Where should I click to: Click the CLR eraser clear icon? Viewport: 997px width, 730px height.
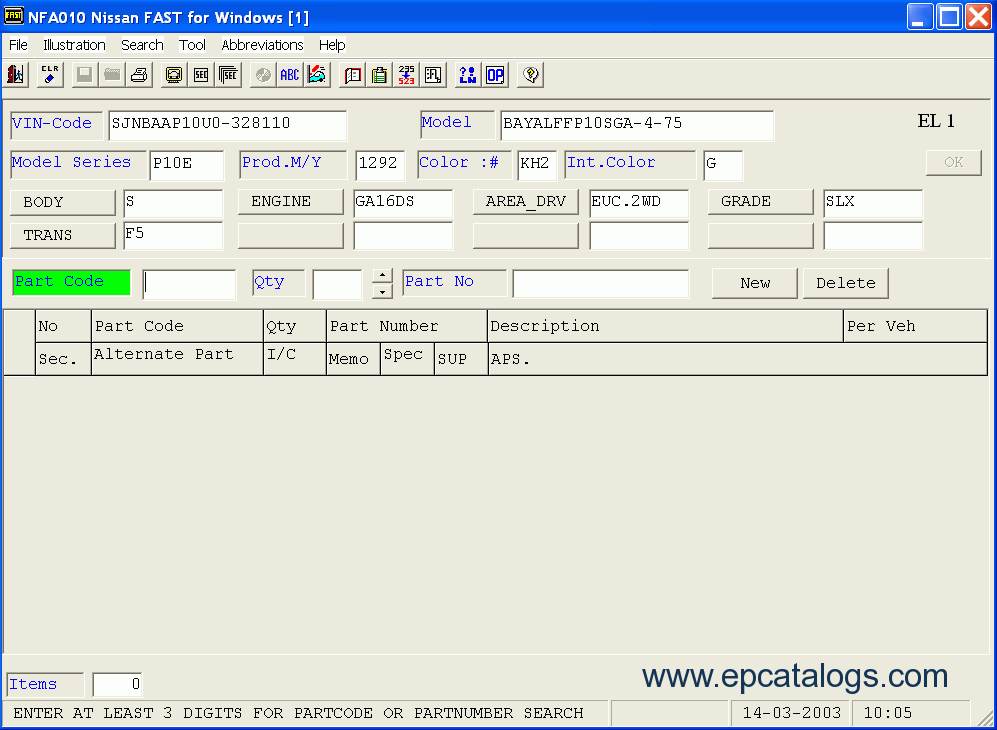(50, 75)
